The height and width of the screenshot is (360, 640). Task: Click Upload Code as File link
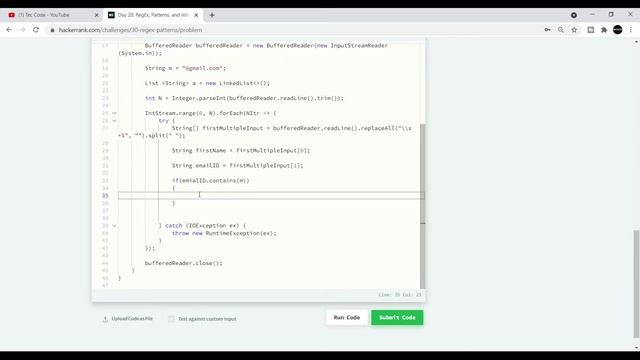[x=132, y=319]
